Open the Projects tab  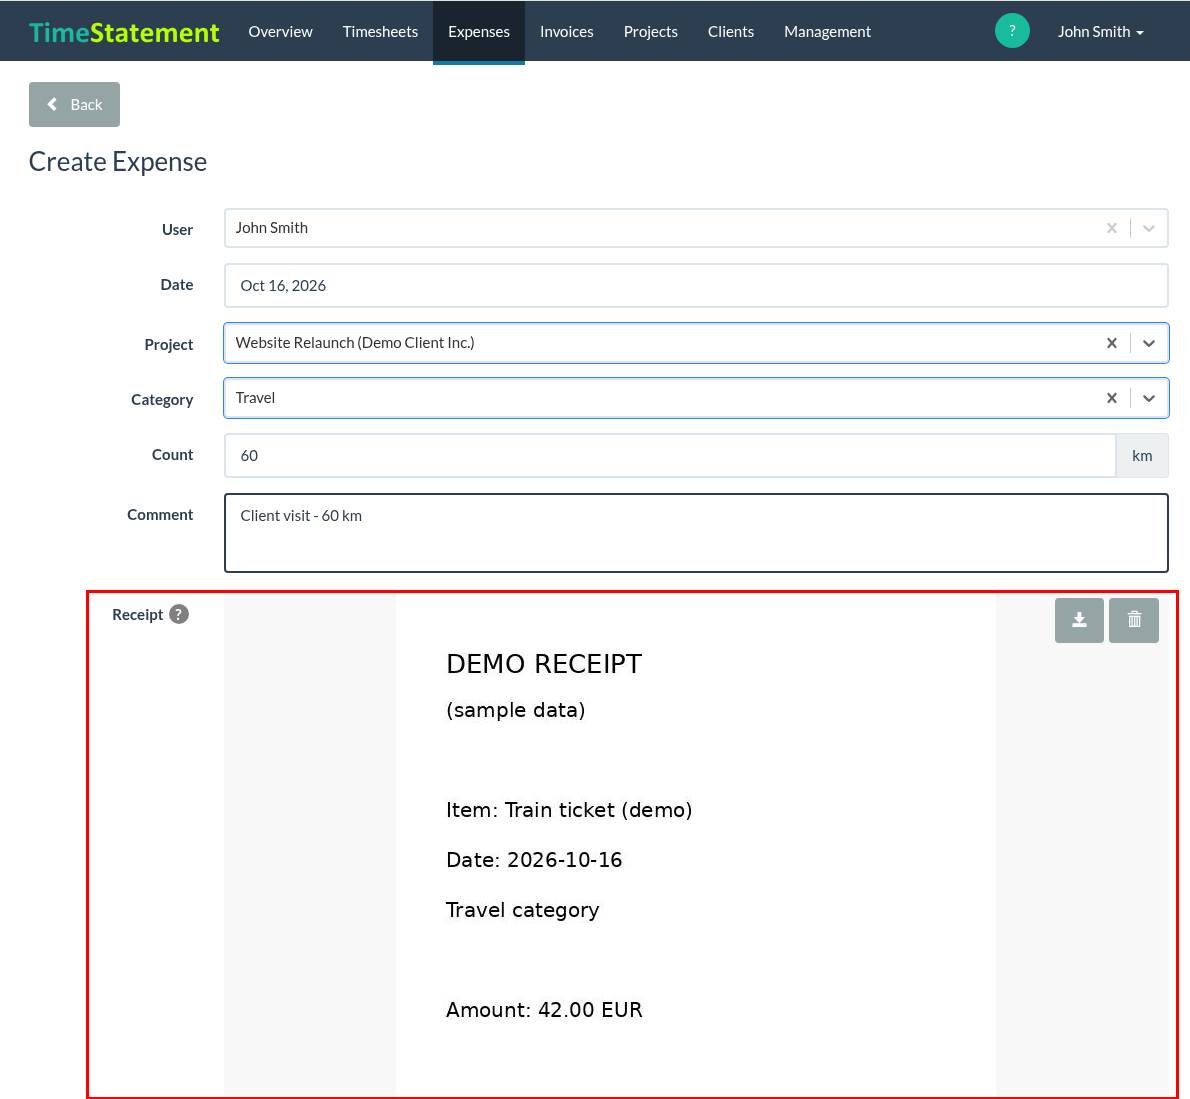[650, 31]
